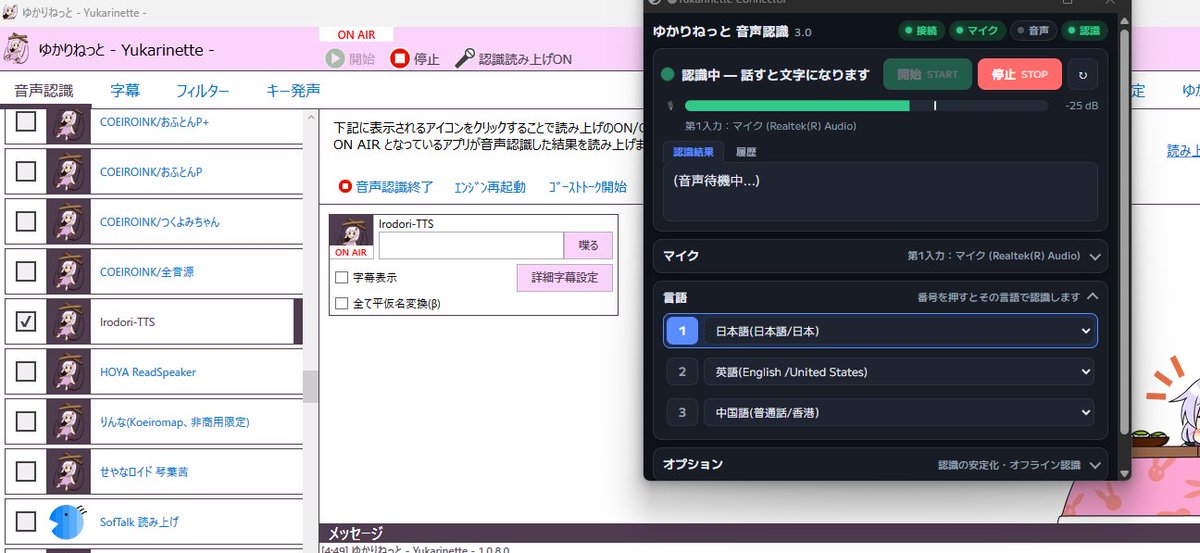1200x553 pixels.
Task: Enable the HOYA ReadSpeaker checkbox
Action: (26, 372)
